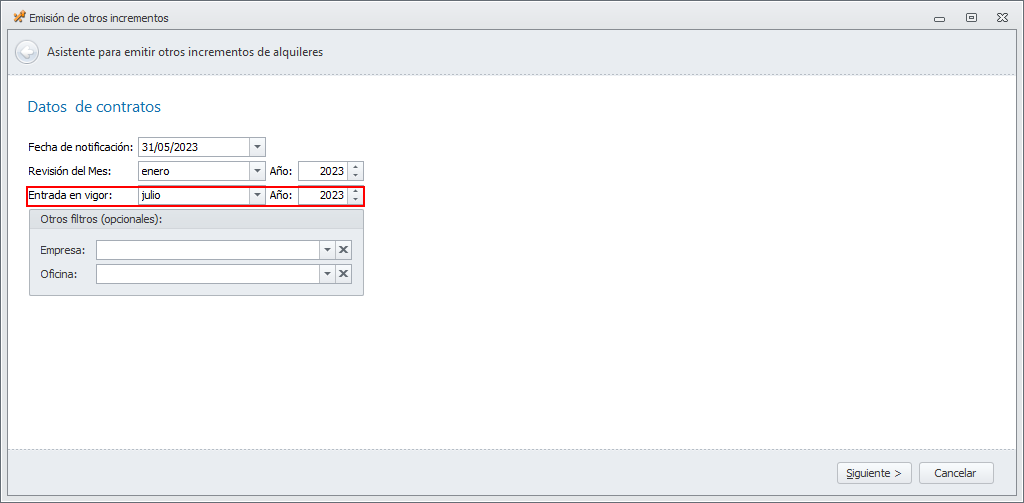The width and height of the screenshot is (1024, 503).
Task: Open the Empresa dropdown list
Action: [327, 250]
